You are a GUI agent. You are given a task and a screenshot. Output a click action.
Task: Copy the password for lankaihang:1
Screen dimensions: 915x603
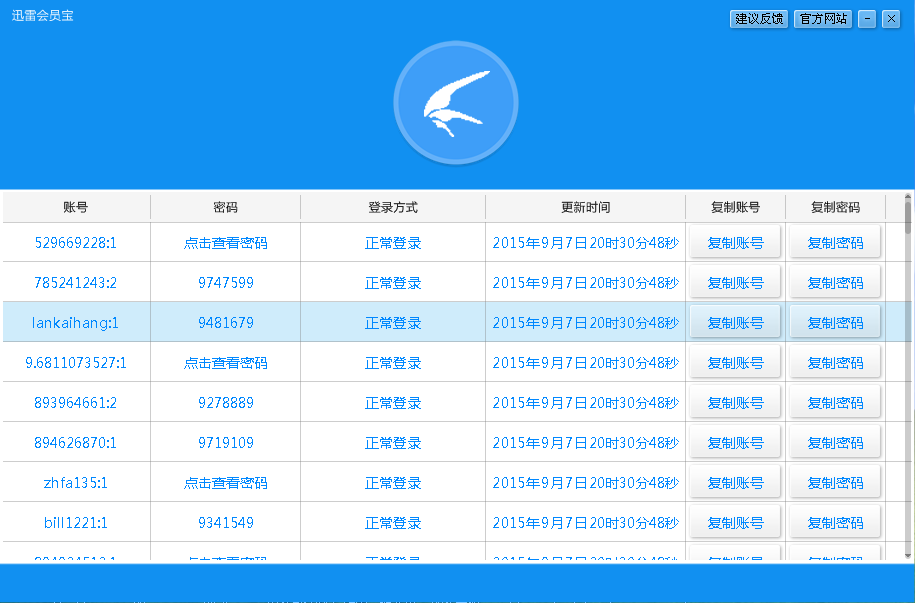pyautogui.click(x=834, y=321)
